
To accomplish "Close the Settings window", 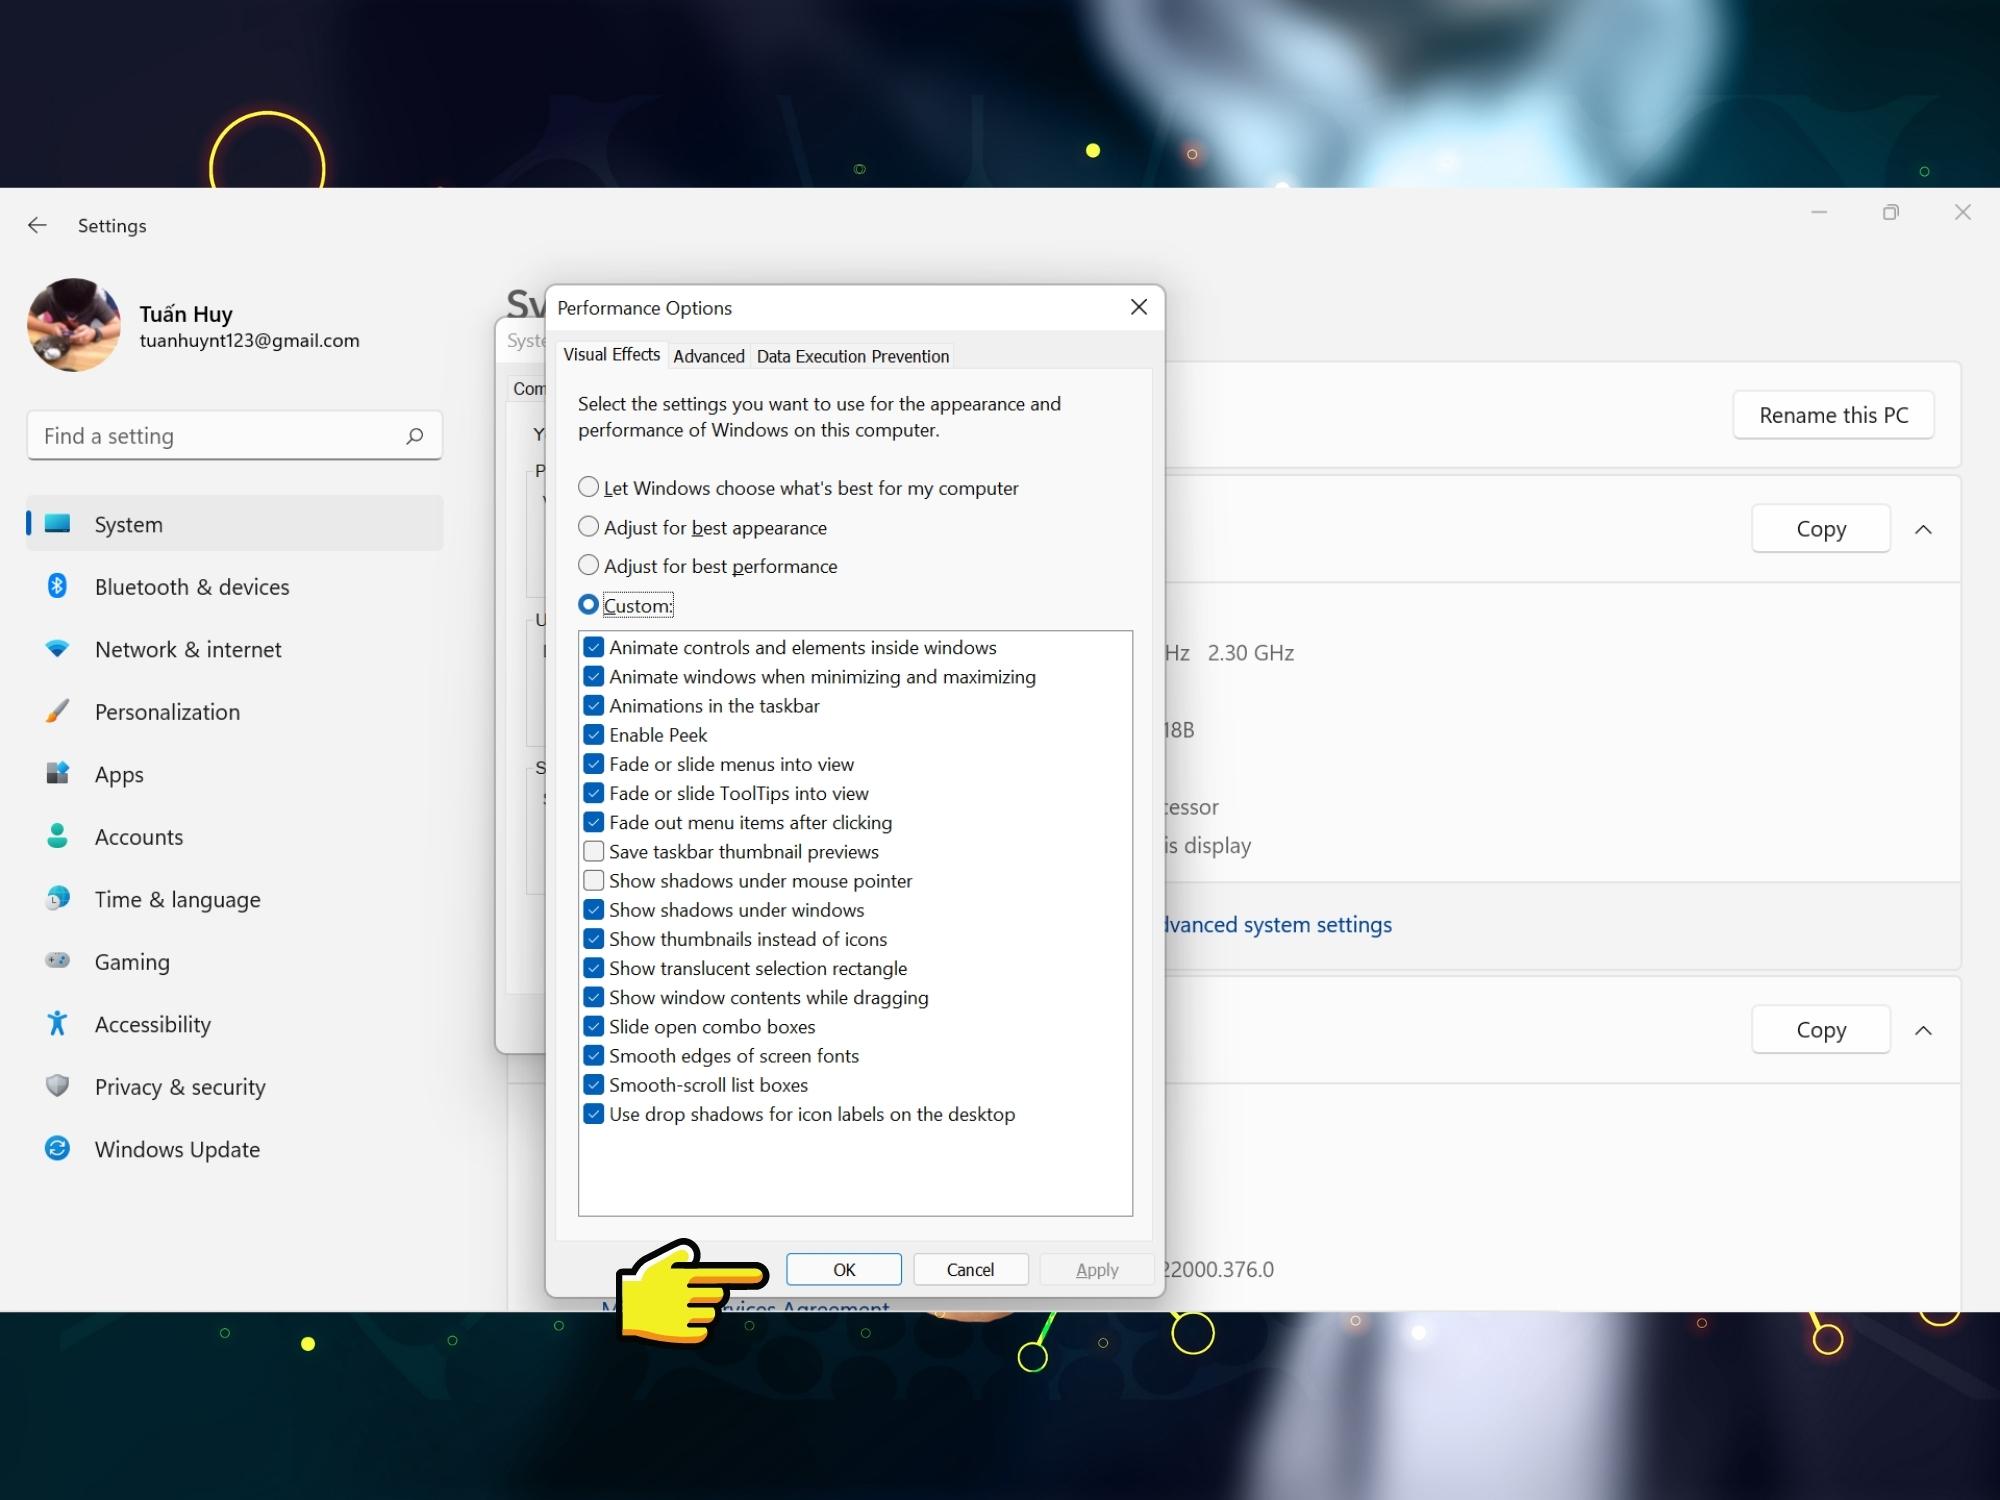I will pyautogui.click(x=1962, y=212).
